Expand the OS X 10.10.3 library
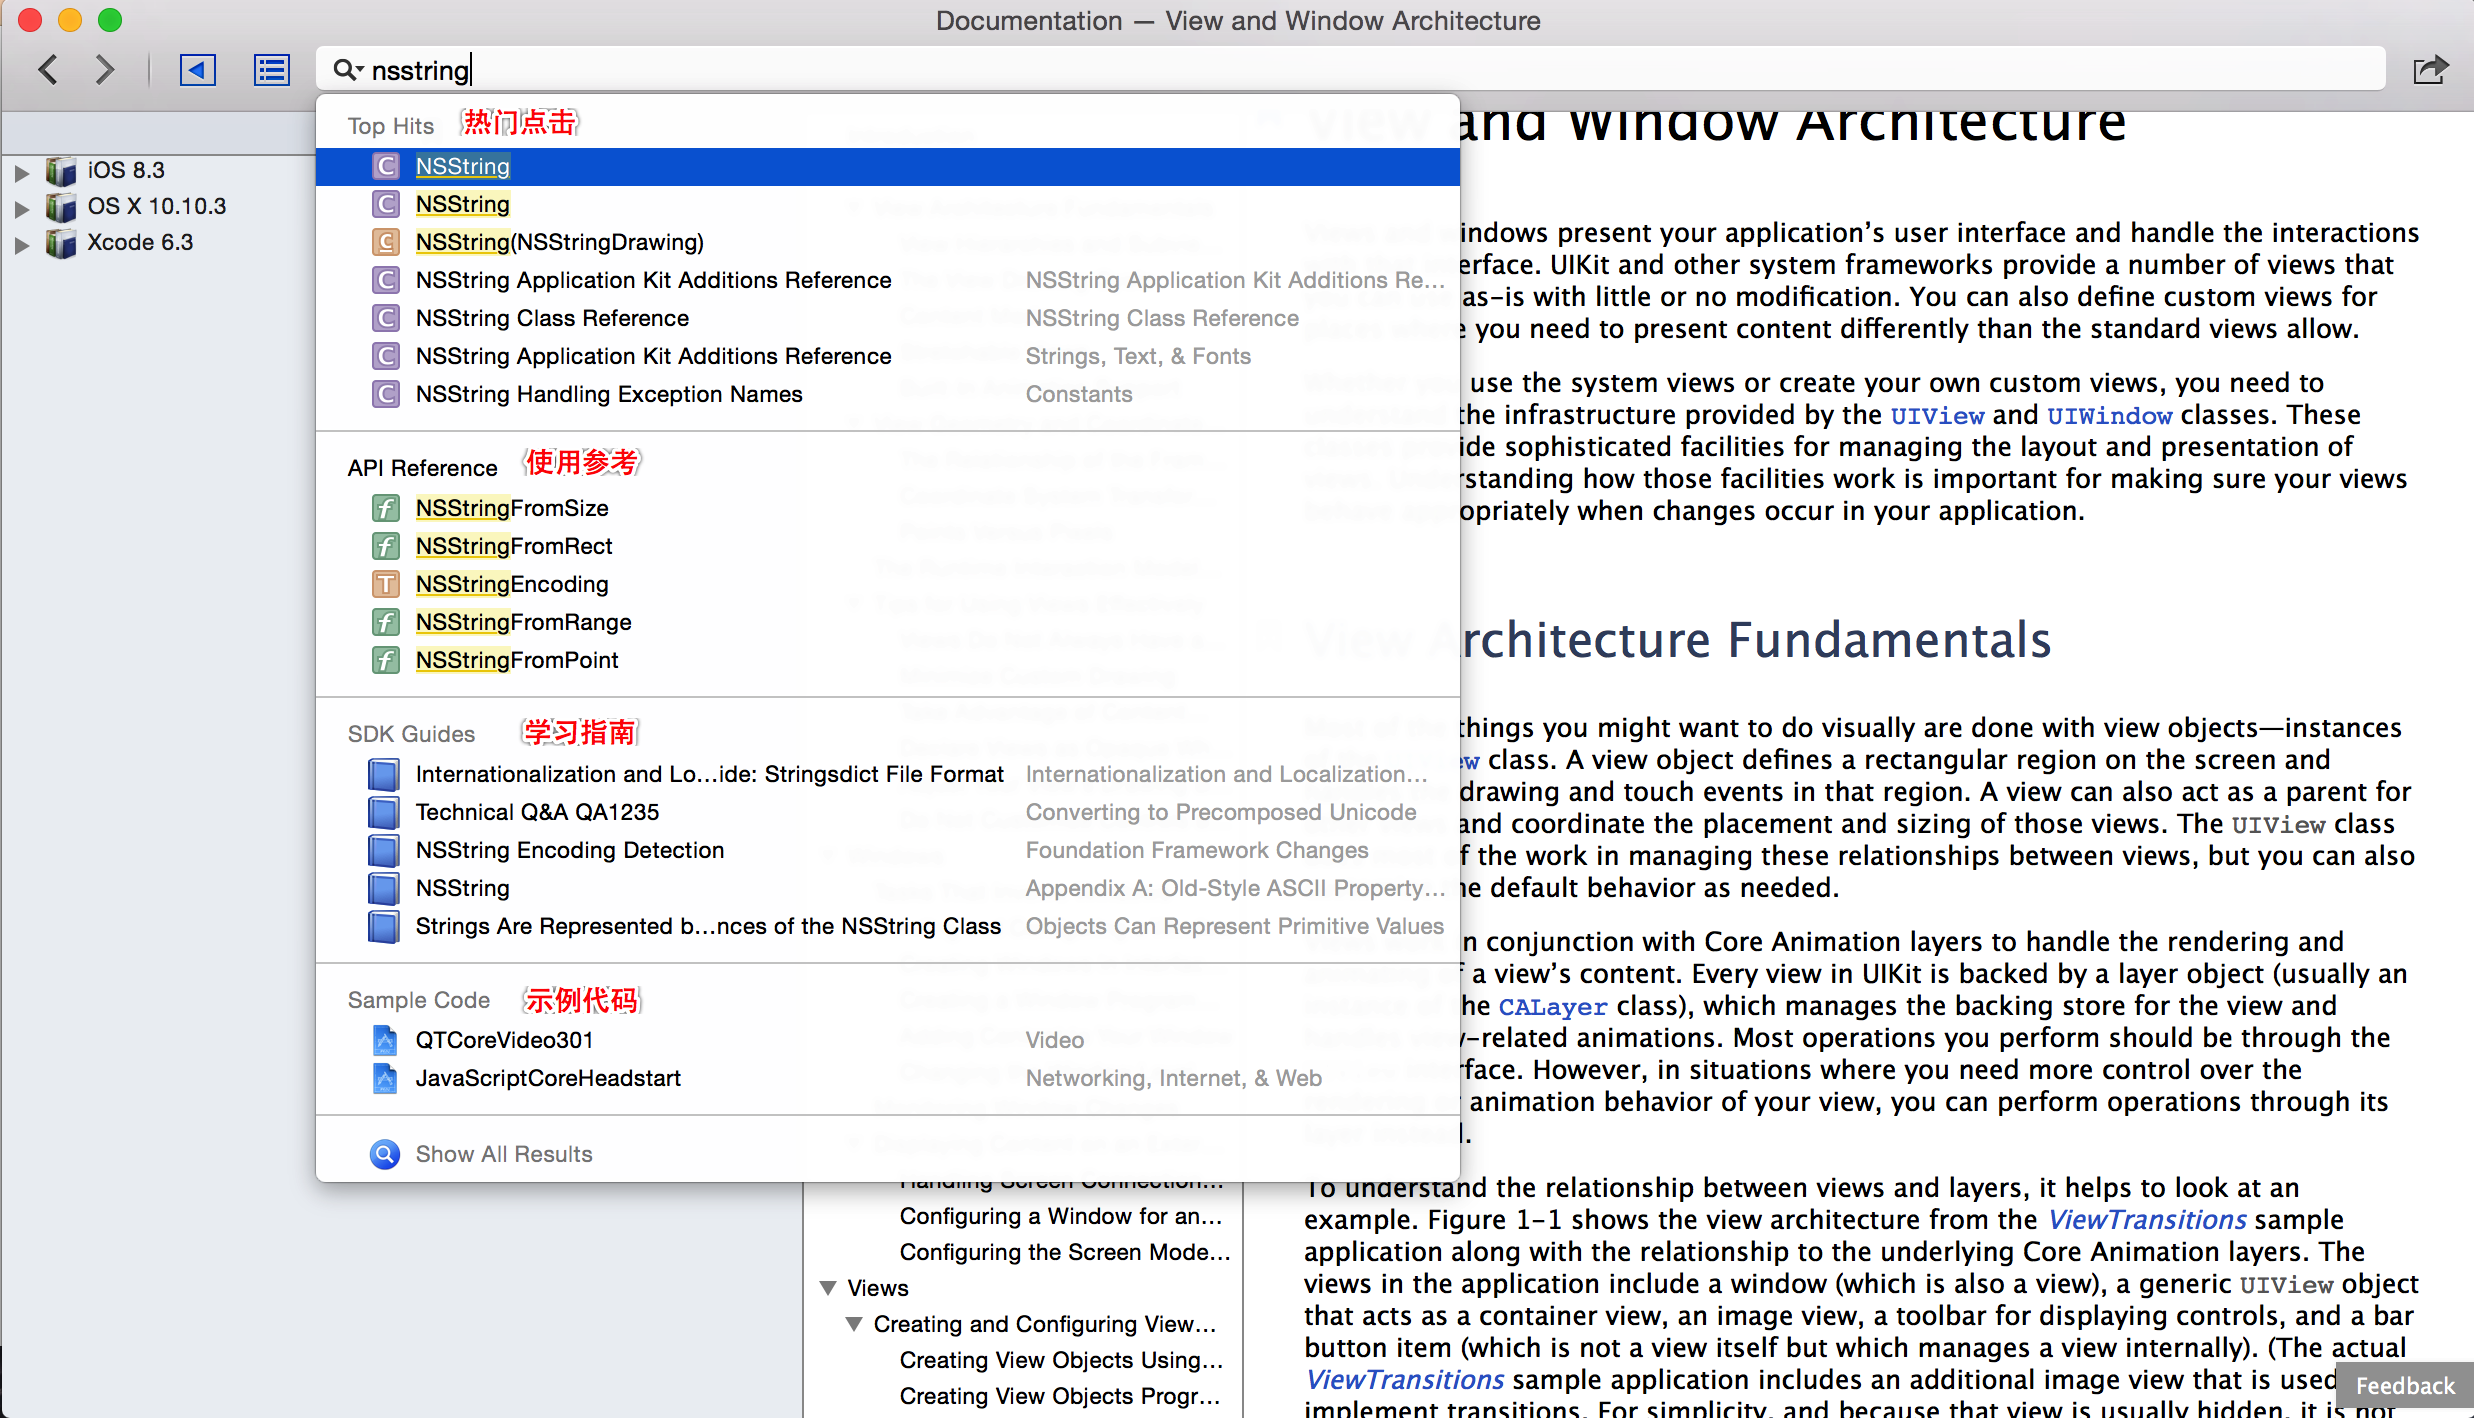2474x1418 pixels. [21, 207]
